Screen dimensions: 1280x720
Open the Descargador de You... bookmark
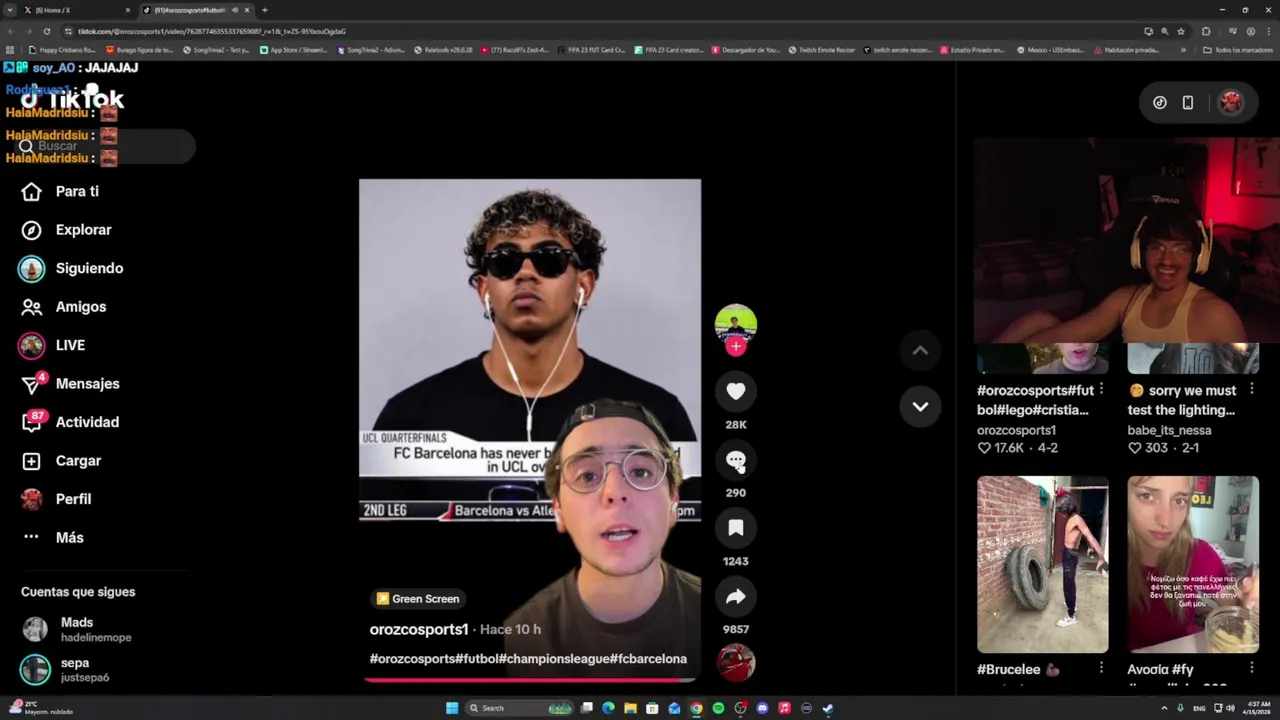pyautogui.click(x=746, y=49)
